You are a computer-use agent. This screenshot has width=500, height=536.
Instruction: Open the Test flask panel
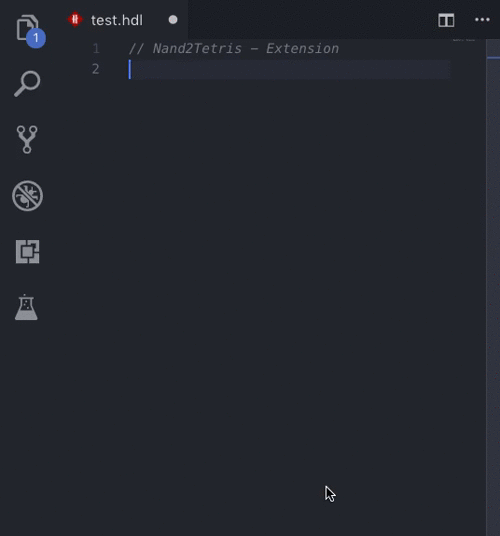point(26,307)
